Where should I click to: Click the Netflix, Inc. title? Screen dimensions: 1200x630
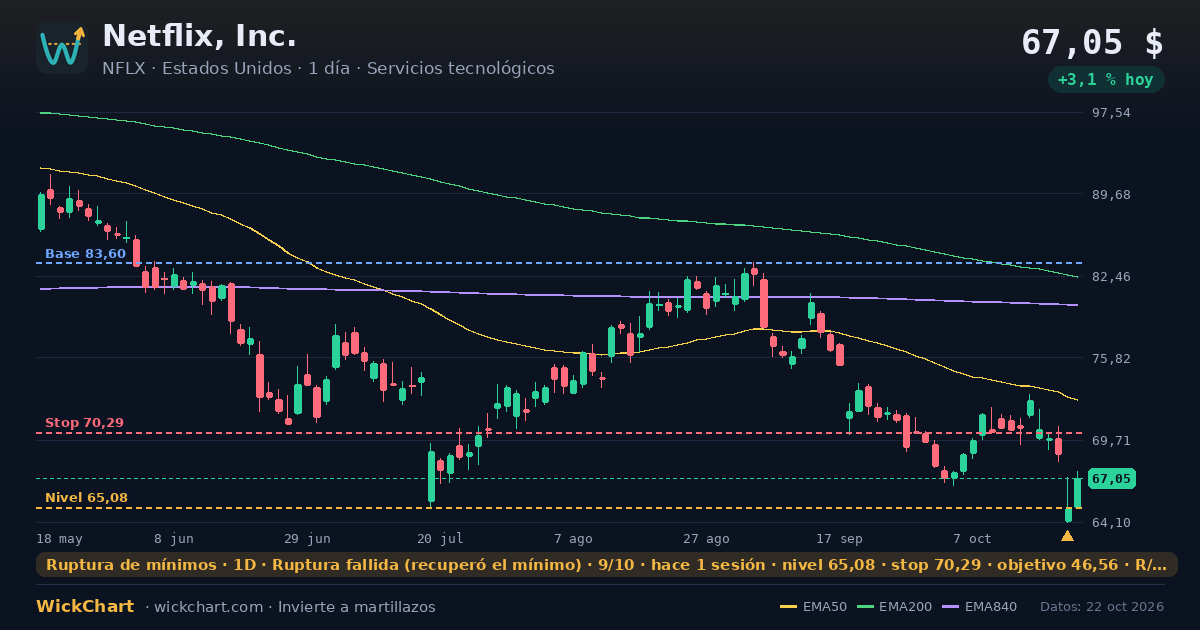pos(200,37)
